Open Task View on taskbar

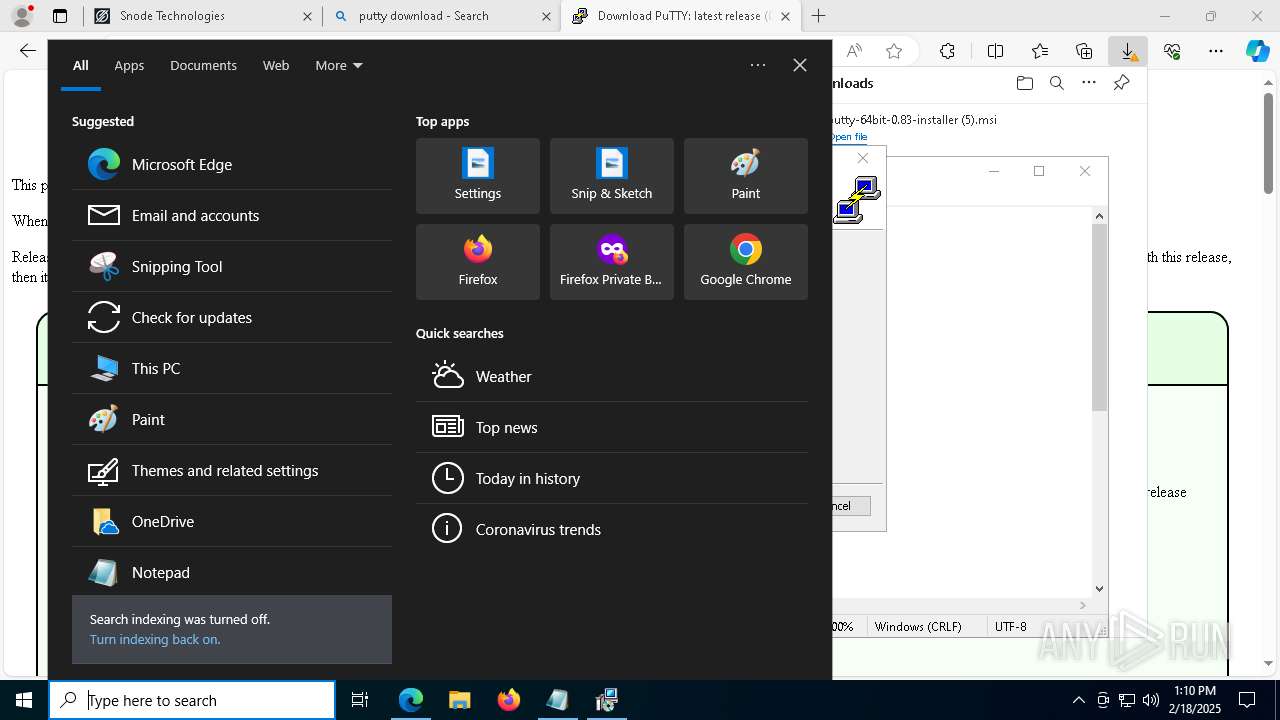coord(360,700)
